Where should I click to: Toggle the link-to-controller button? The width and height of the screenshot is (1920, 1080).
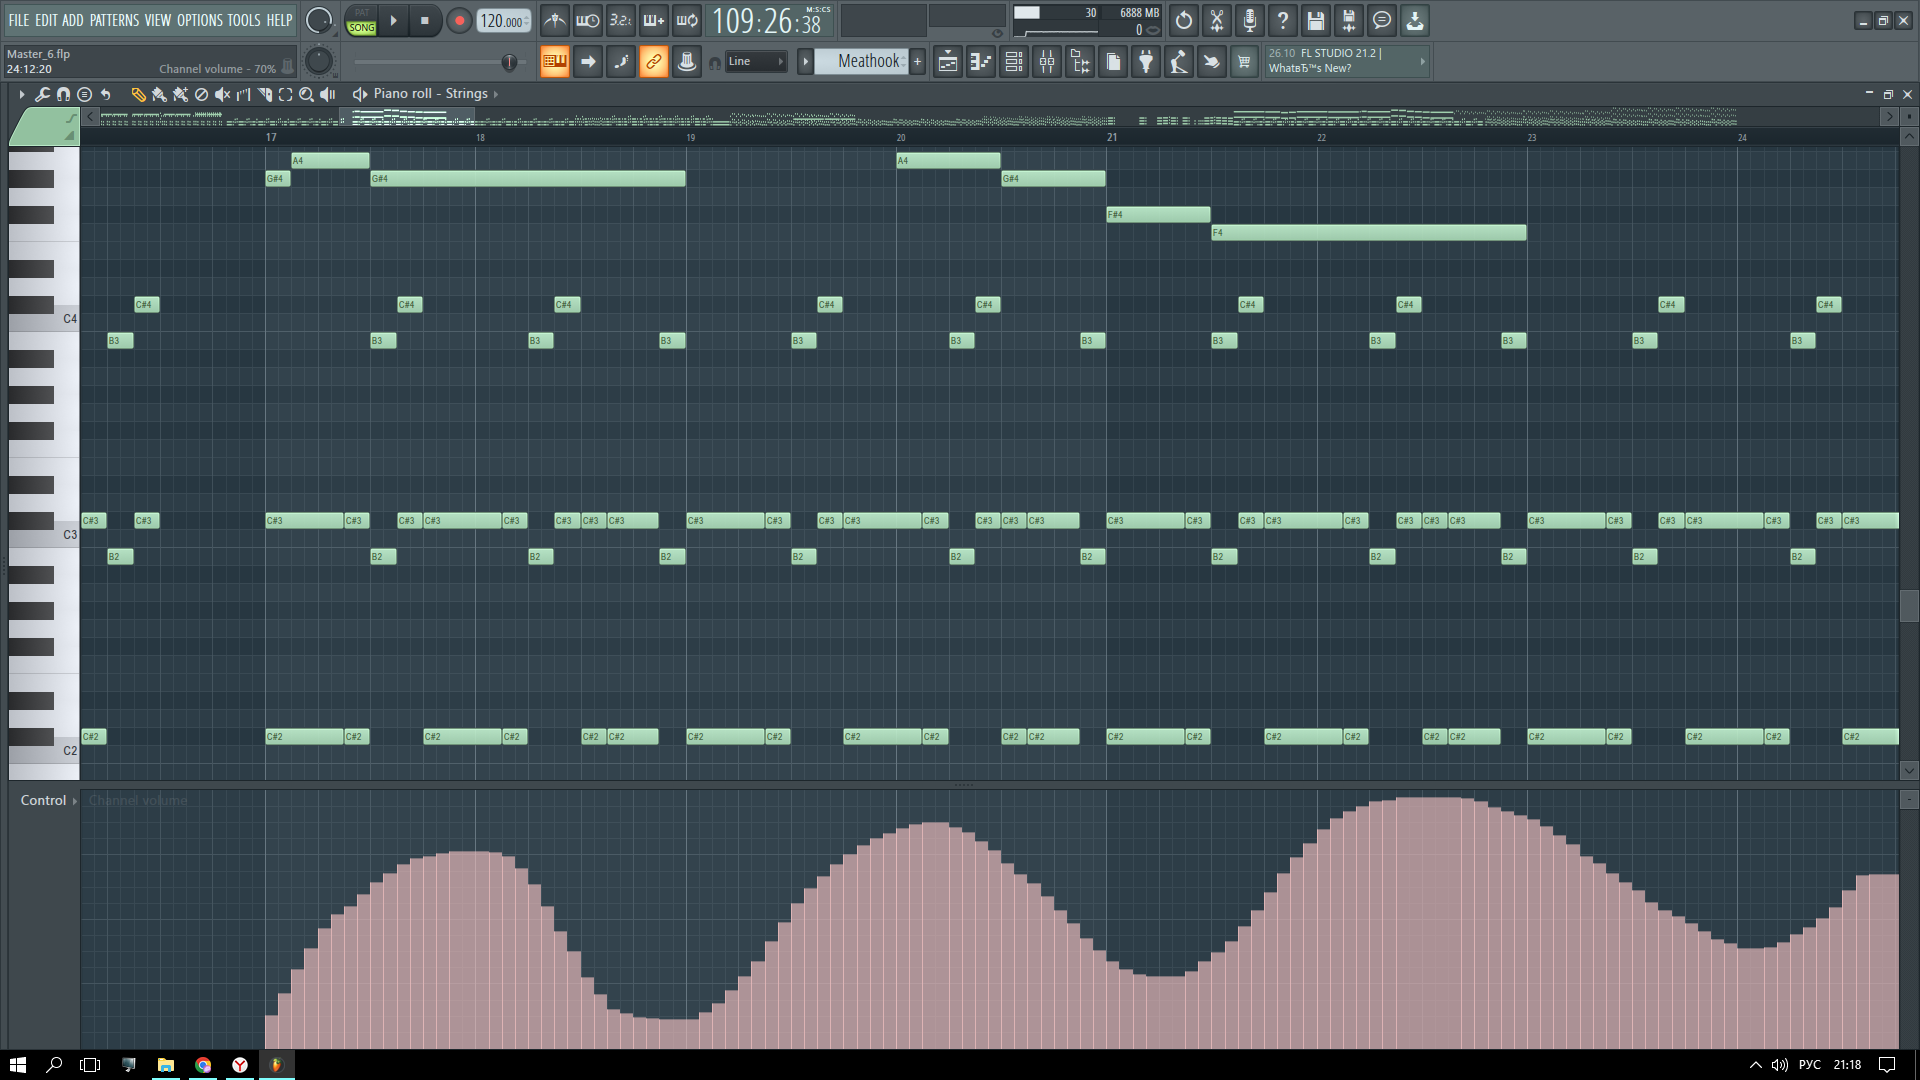point(653,62)
